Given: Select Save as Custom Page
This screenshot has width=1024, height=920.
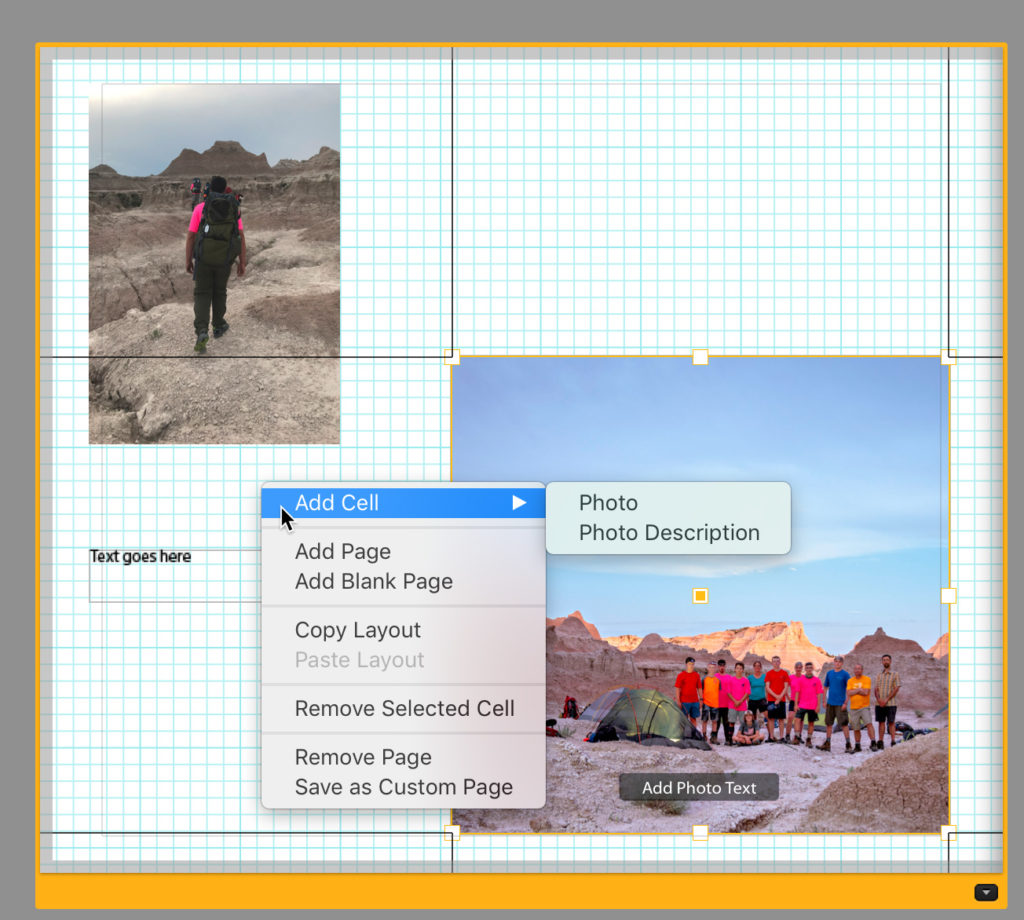Looking at the screenshot, I should click(403, 788).
